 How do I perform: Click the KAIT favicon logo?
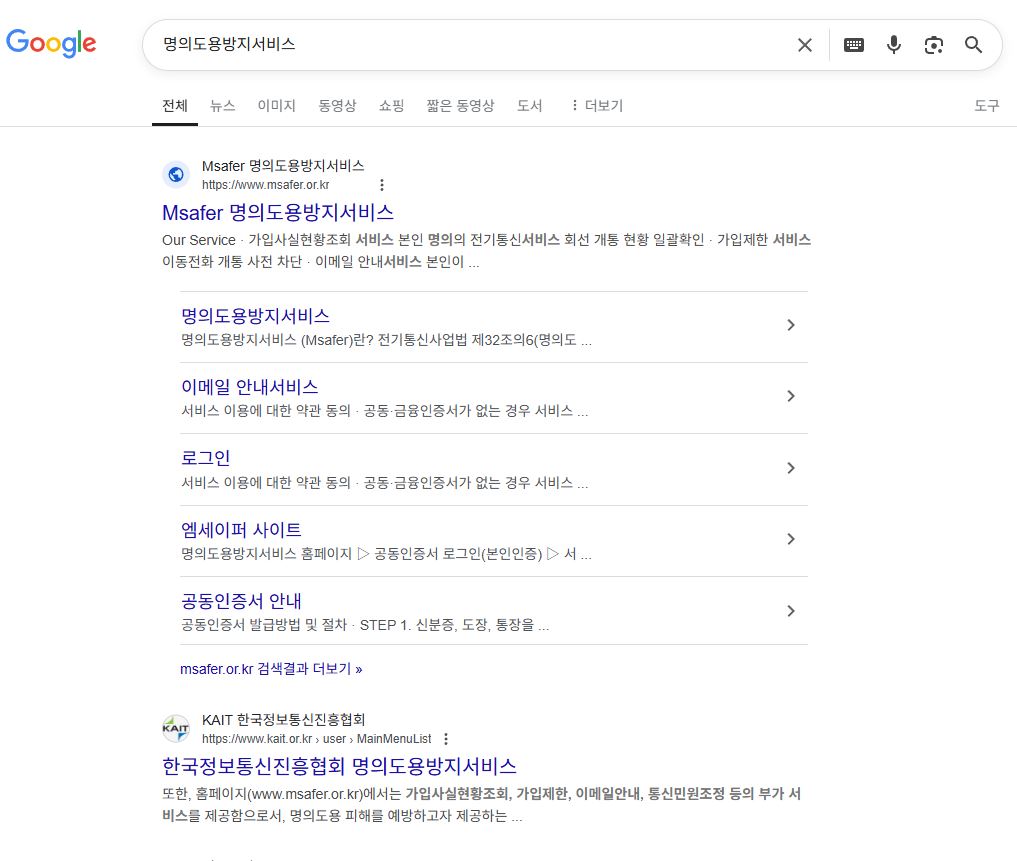pos(176,729)
